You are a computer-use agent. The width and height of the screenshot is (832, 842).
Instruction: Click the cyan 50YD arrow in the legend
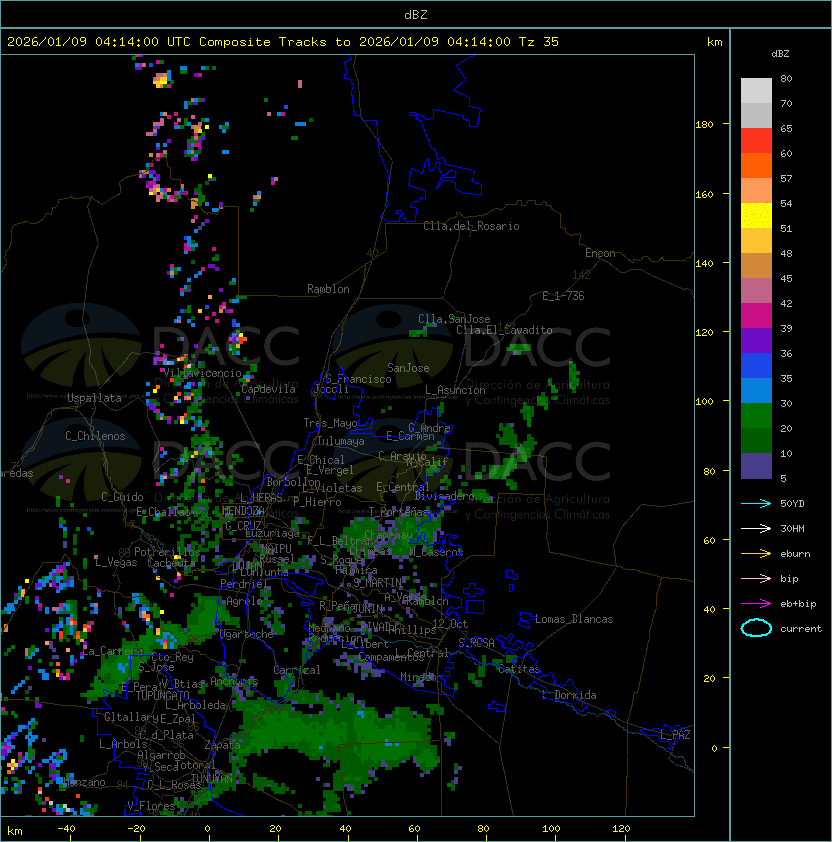[756, 503]
